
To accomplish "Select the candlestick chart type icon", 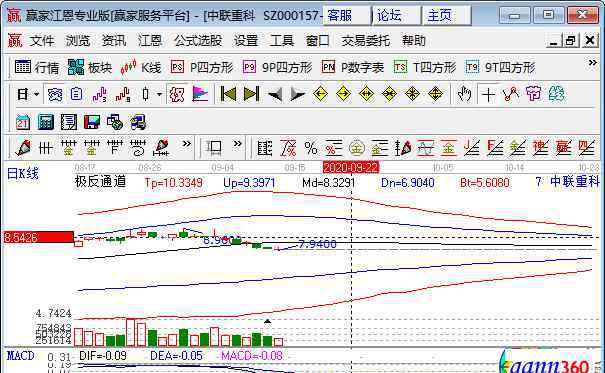I will (145, 94).
